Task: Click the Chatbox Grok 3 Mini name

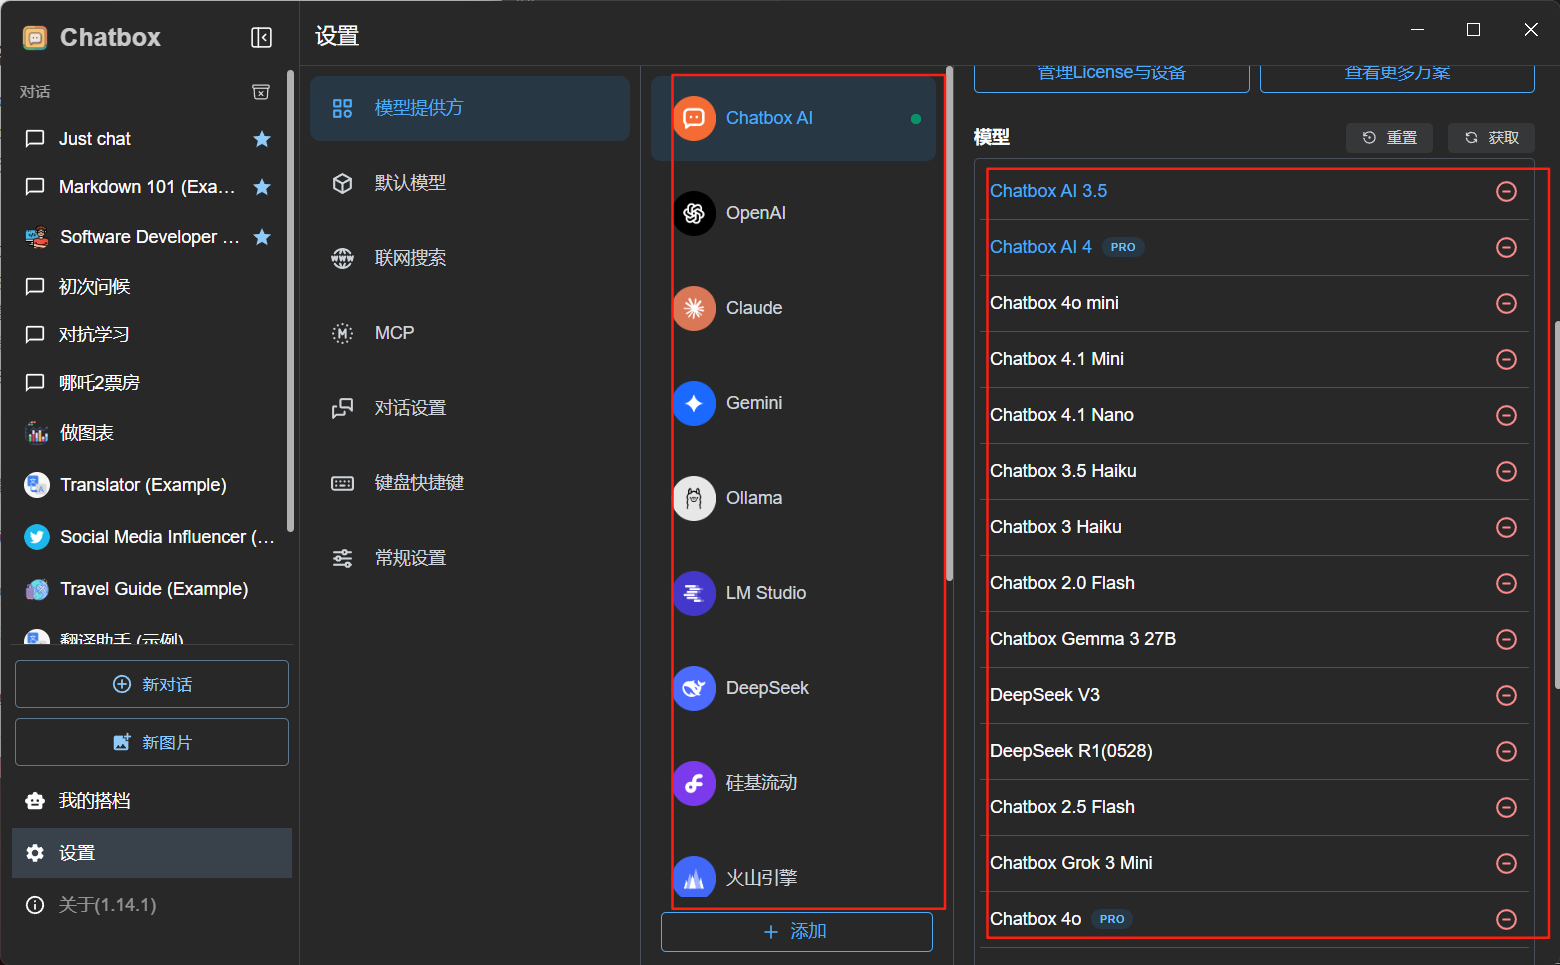Action: click(x=1071, y=863)
